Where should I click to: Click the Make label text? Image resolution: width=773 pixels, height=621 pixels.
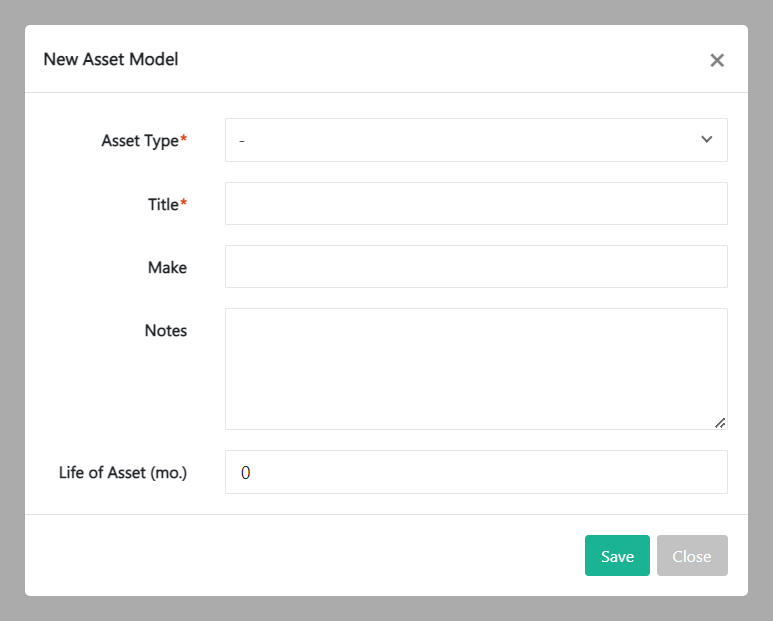pyautogui.click(x=167, y=267)
